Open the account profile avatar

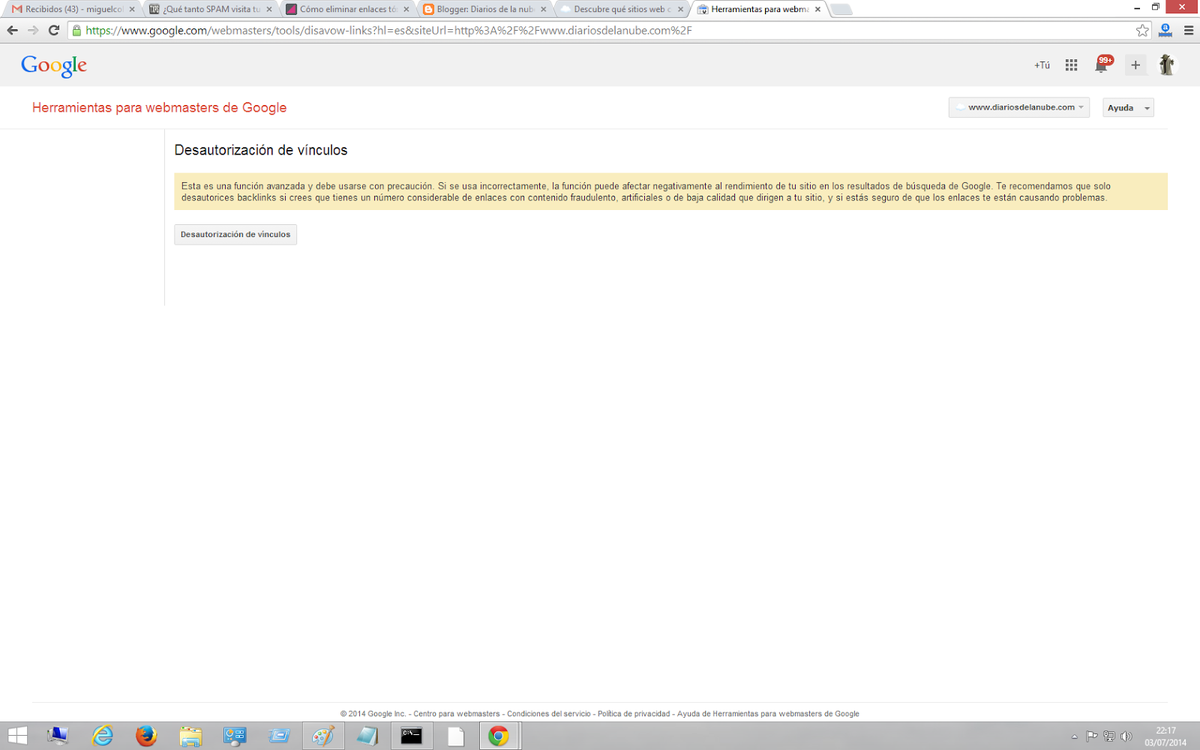tap(1166, 65)
